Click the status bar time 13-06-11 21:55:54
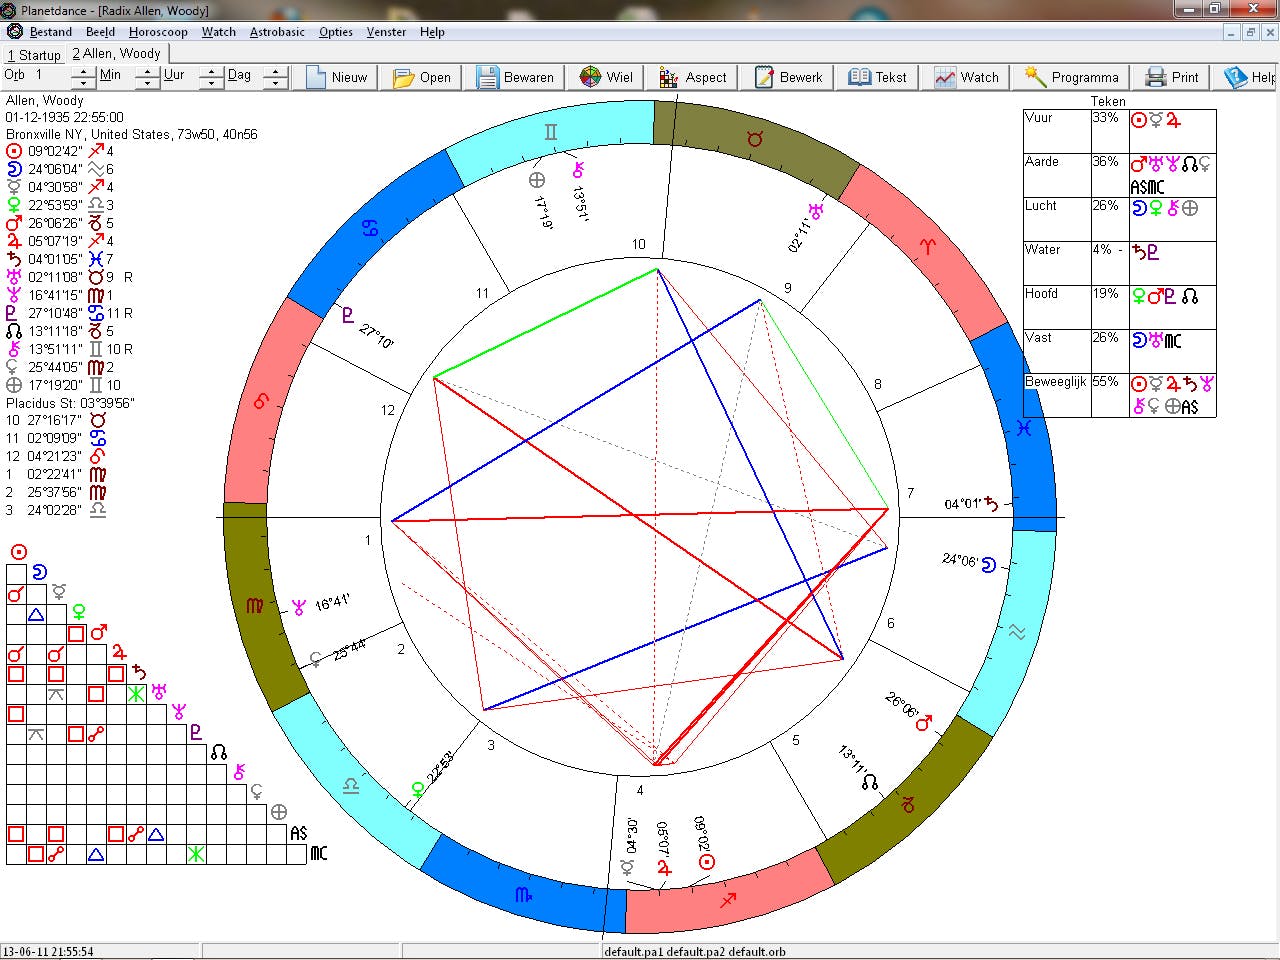 point(48,952)
